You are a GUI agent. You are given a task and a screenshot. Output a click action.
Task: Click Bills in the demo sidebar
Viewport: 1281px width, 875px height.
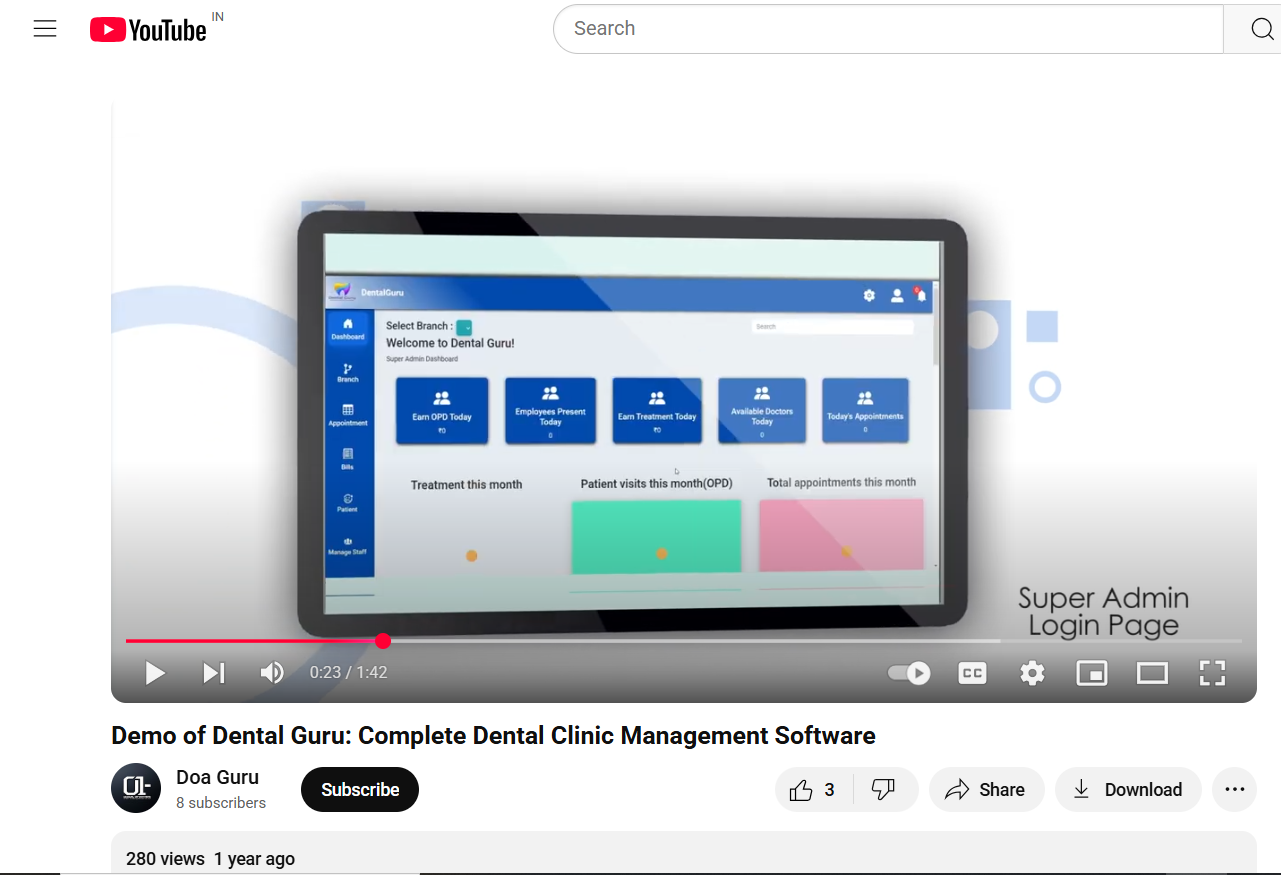(348, 459)
